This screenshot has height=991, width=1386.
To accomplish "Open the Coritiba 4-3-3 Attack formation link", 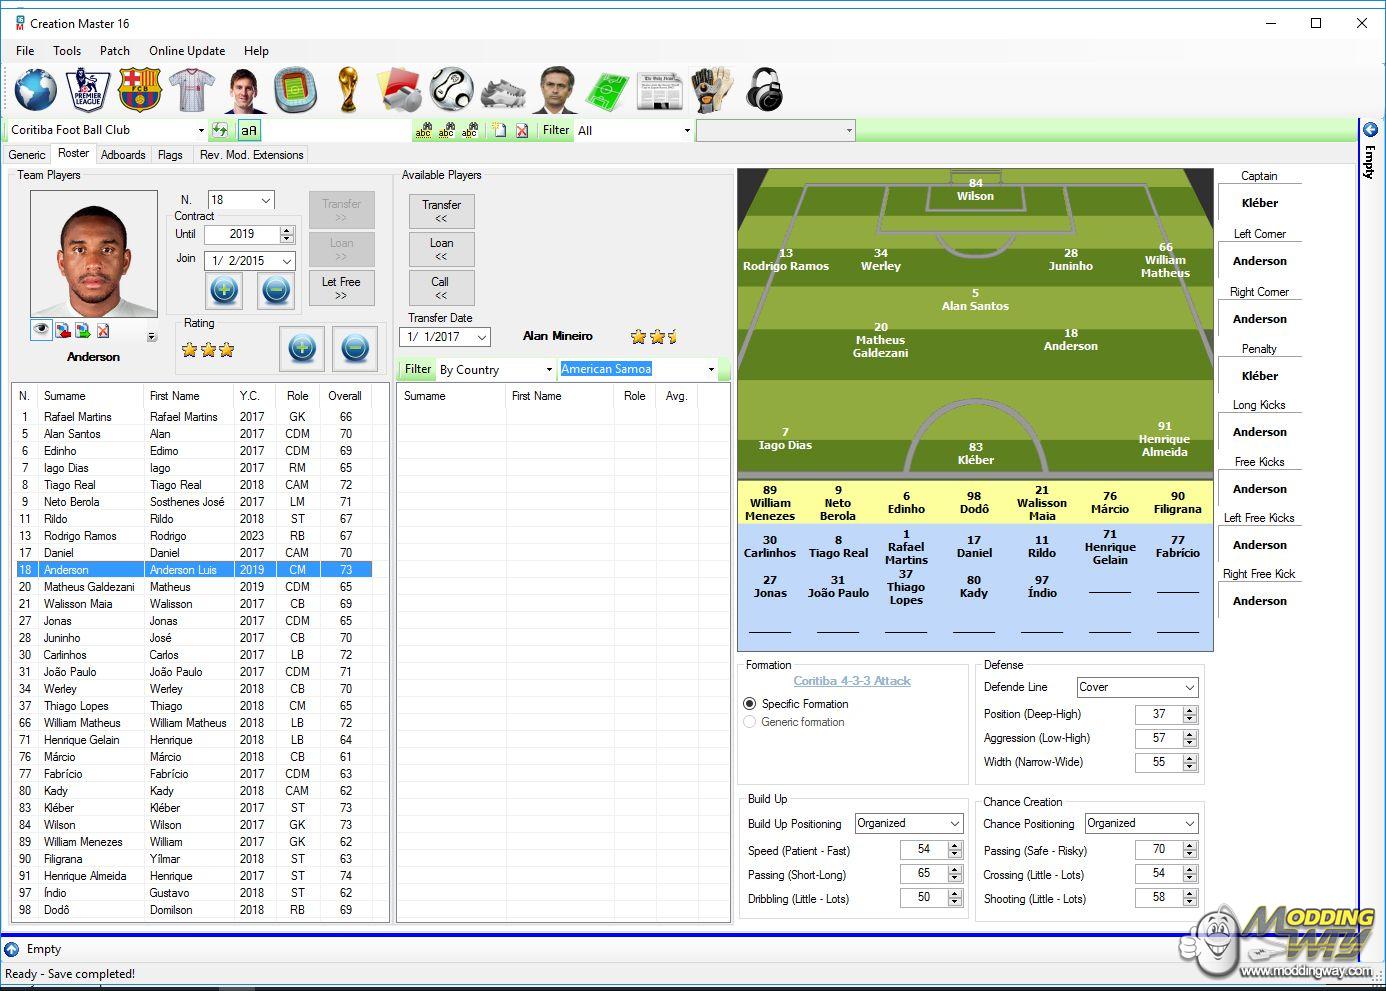I will tap(852, 681).
